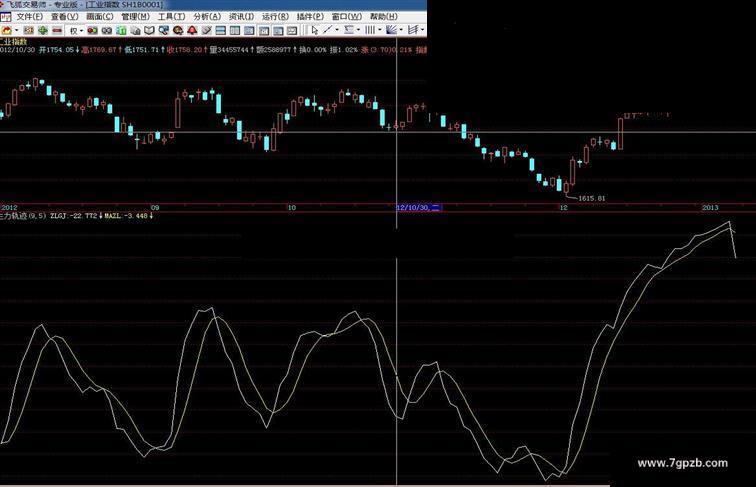Select the horizontal split window layout icon
This screenshot has width=756, height=487.
220,30
